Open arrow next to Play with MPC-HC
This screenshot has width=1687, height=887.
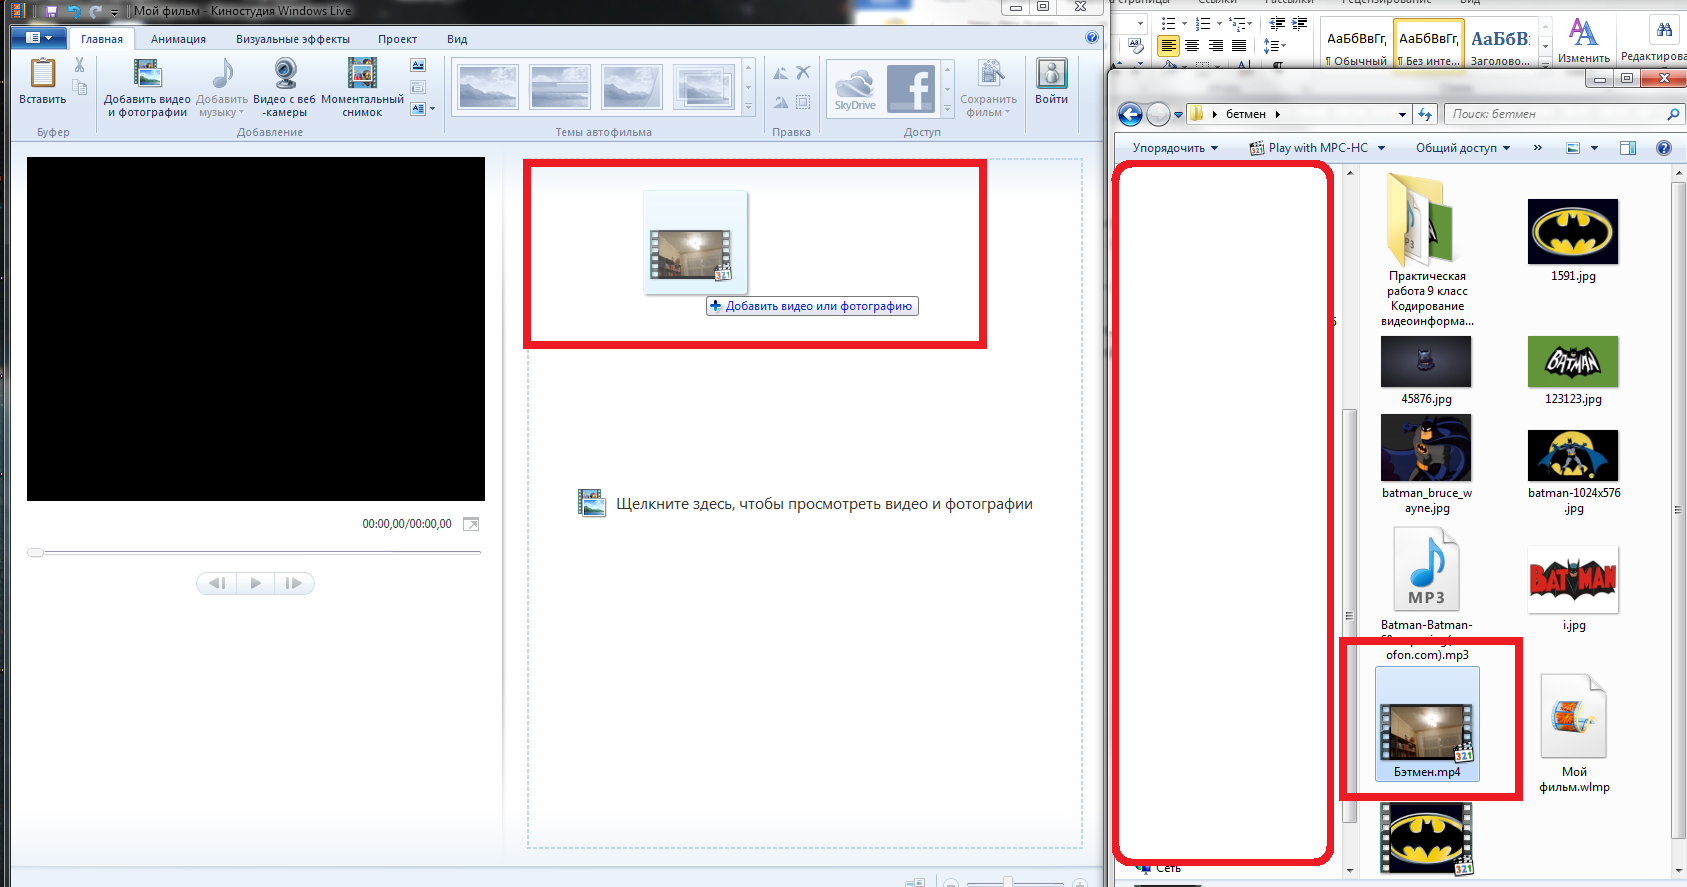[1381, 148]
